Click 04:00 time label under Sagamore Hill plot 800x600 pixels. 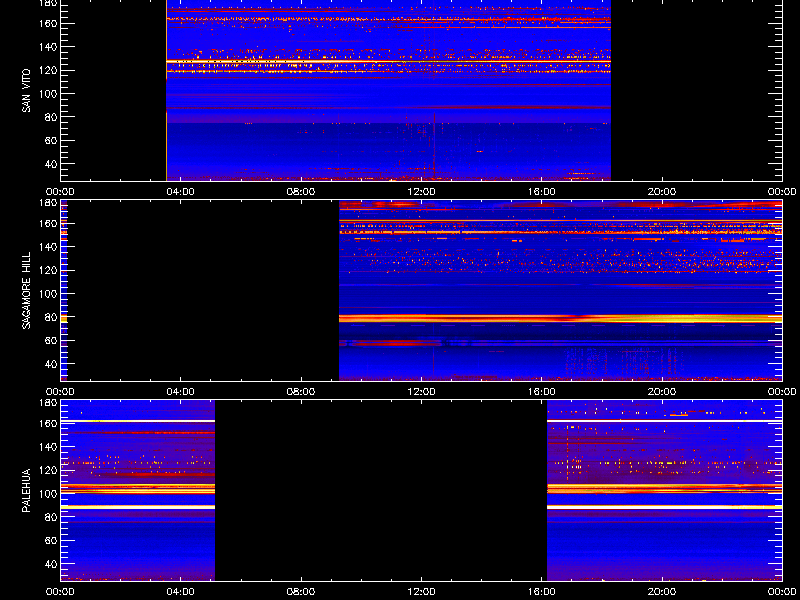(x=181, y=392)
